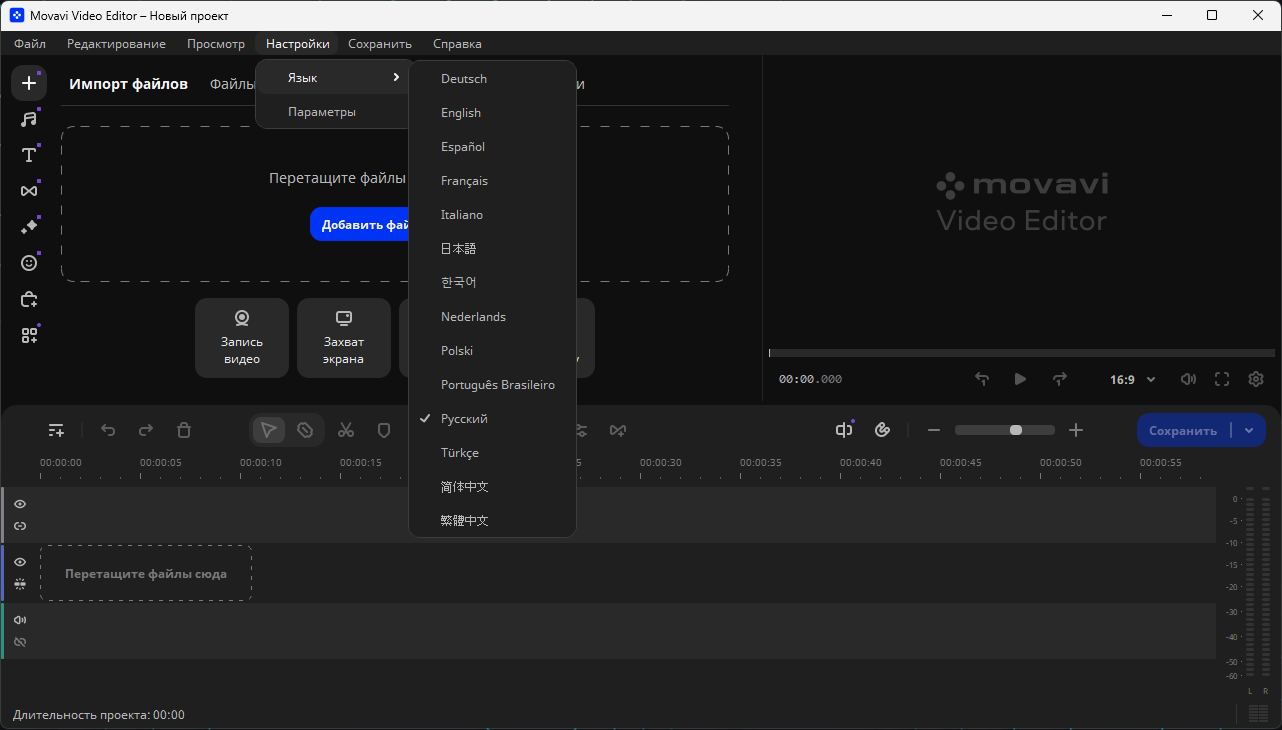1282x730 pixels.
Task: Switch to the Импорт файлов tab
Action: point(128,84)
